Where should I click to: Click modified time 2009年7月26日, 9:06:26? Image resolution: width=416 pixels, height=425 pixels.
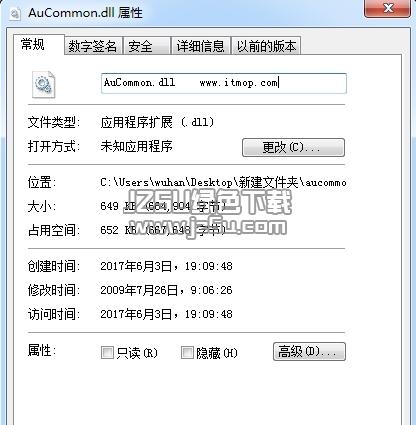pyautogui.click(x=166, y=290)
